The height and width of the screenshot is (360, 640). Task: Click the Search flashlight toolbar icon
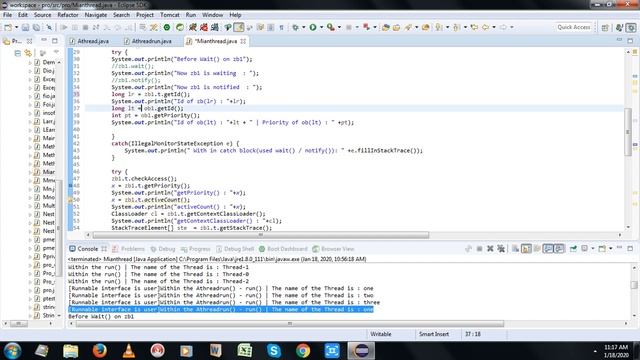pos(408,27)
